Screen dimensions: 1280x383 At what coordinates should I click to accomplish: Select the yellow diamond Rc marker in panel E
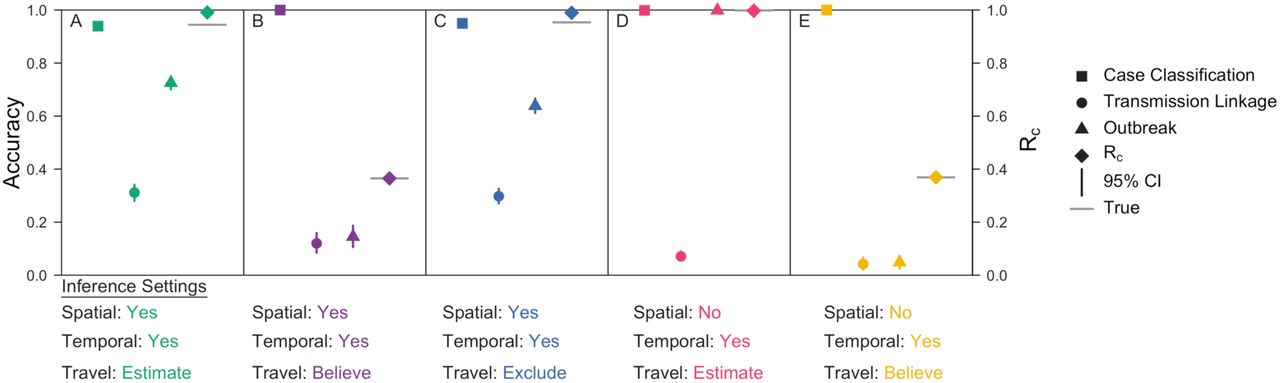click(936, 177)
